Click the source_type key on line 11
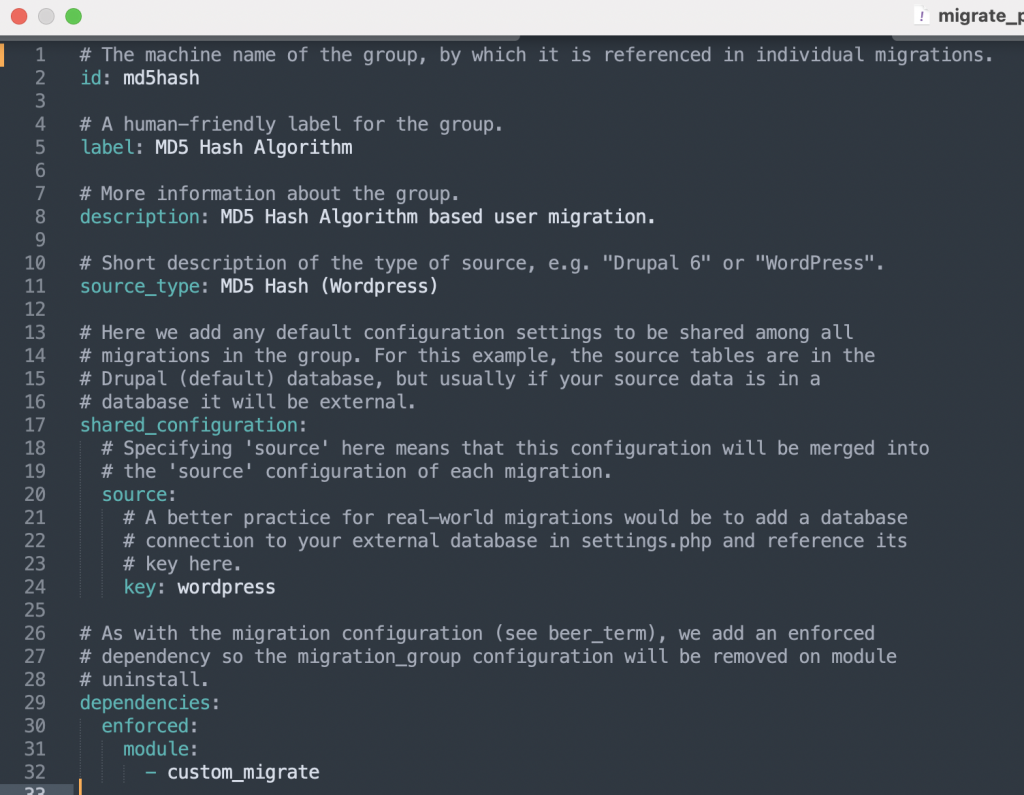1024x795 pixels. [x=139, y=286]
